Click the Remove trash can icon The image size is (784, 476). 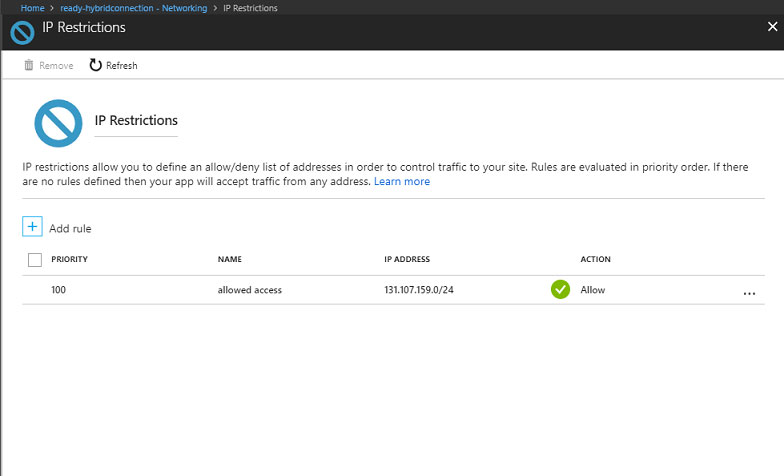tap(29, 65)
